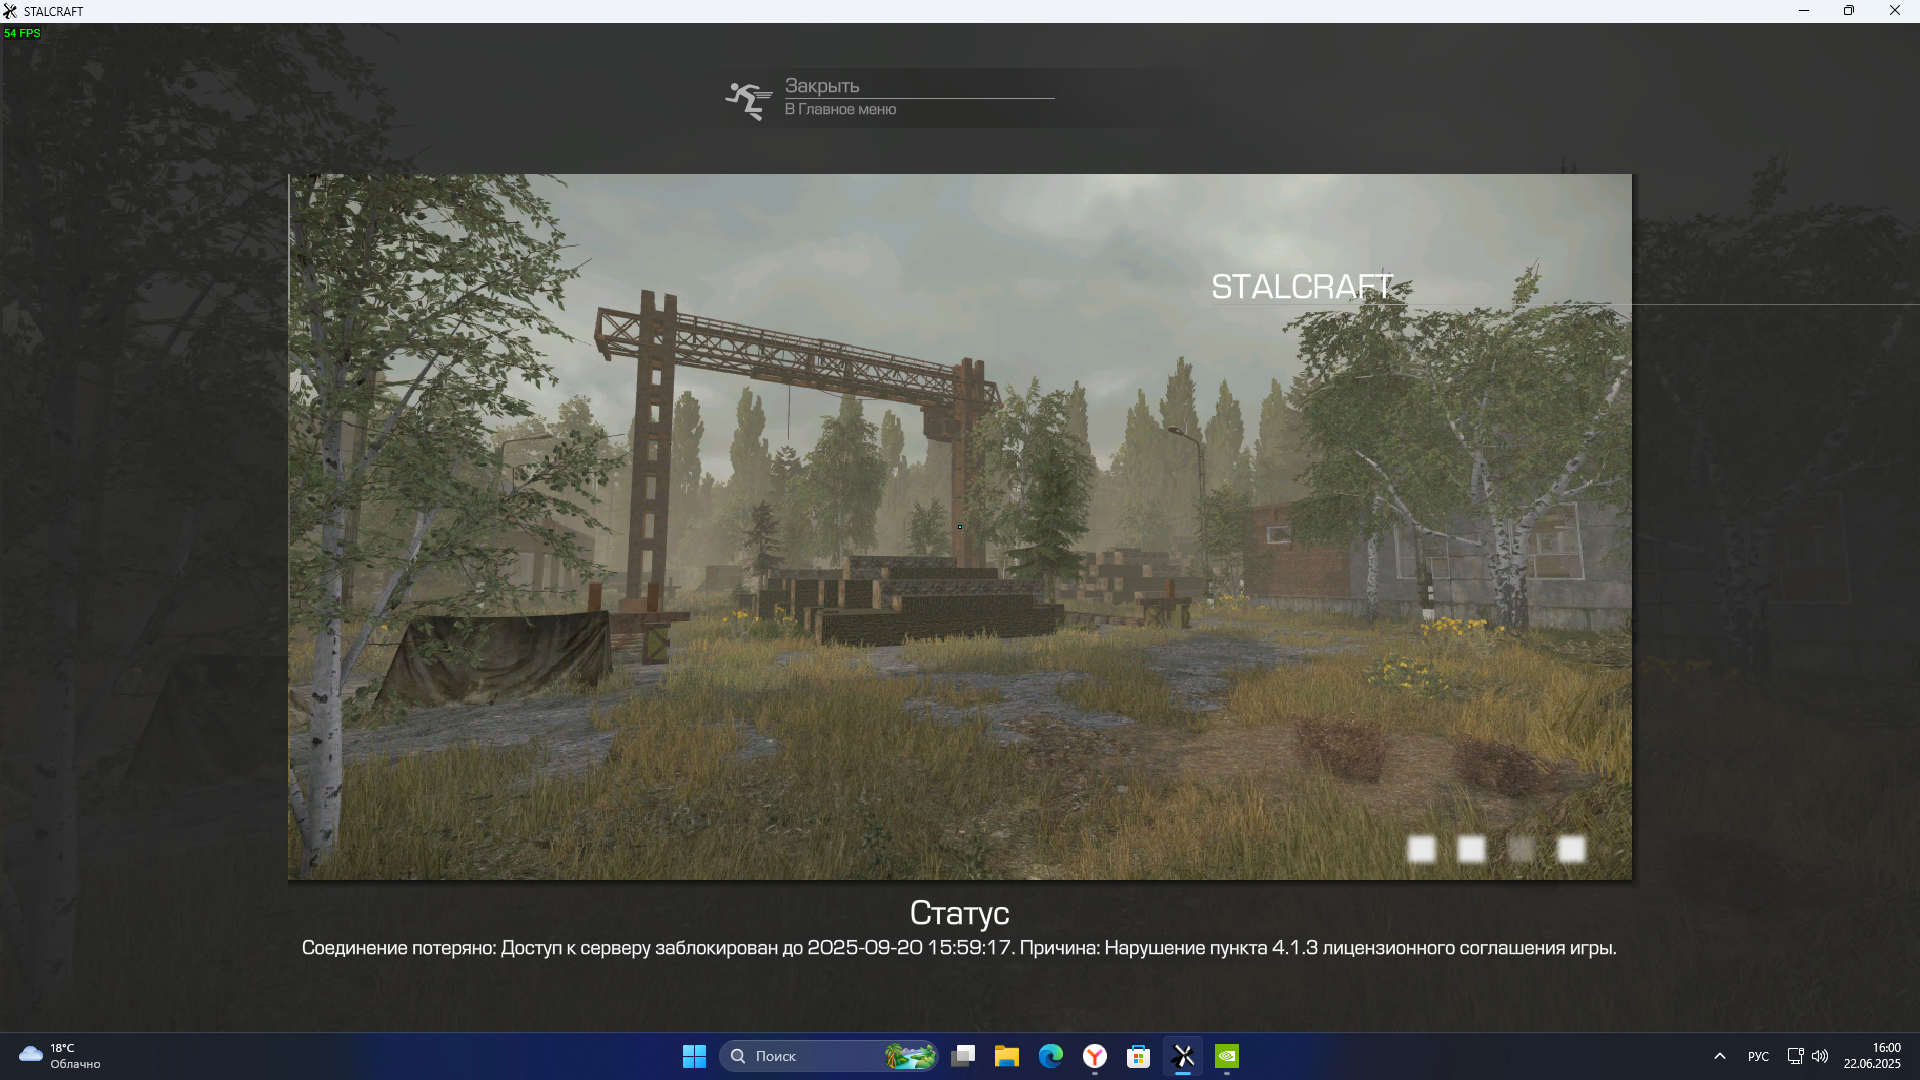Click 'В Главное меню' subtitle text
This screenshot has width=1920, height=1080.
(x=840, y=109)
